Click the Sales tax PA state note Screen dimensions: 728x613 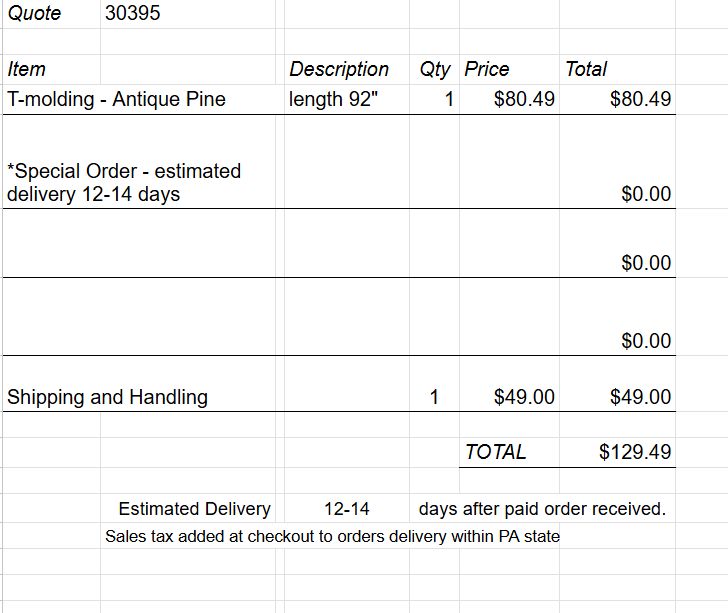[332, 536]
